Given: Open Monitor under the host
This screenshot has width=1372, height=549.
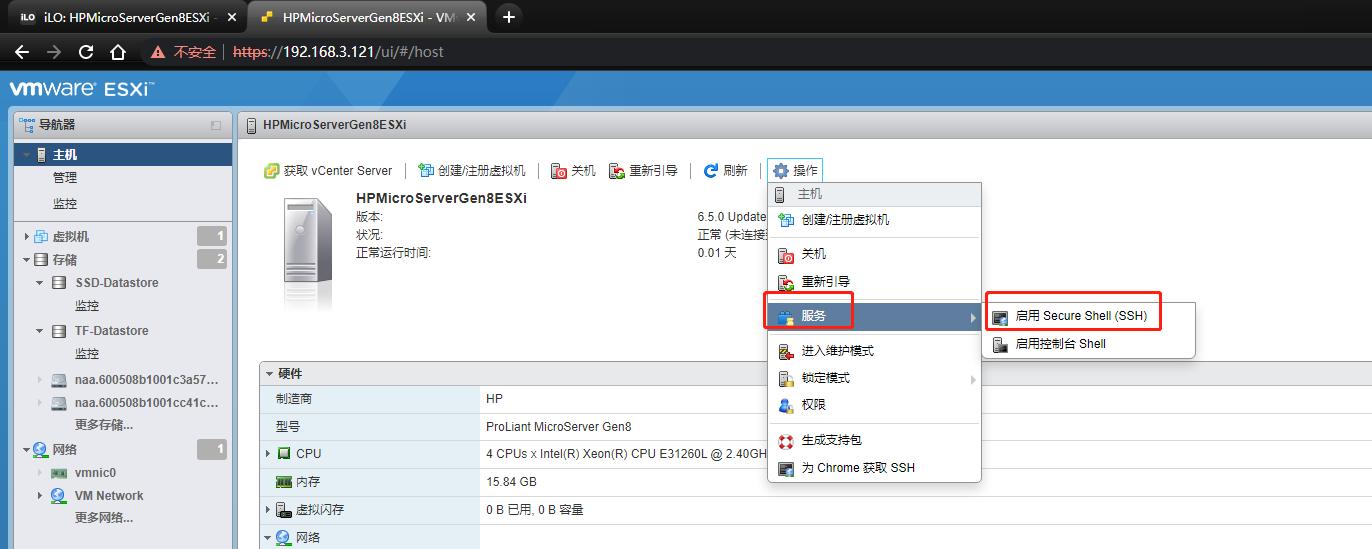Looking at the screenshot, I should point(65,203).
